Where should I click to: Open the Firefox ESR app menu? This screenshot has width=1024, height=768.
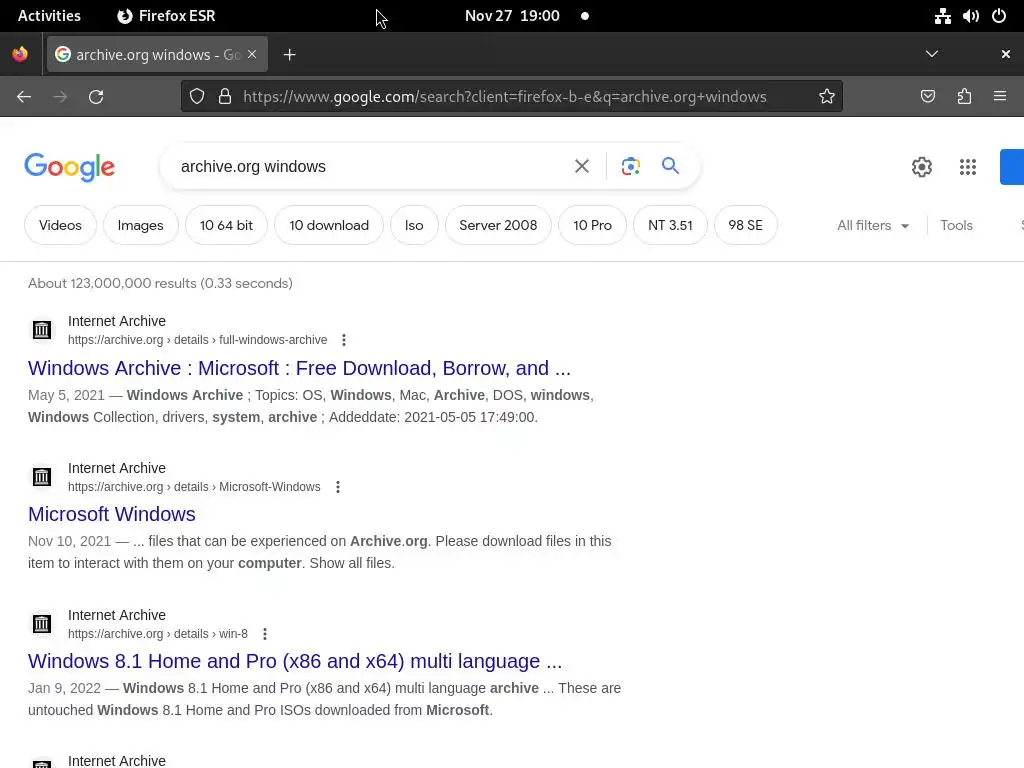coord(166,16)
